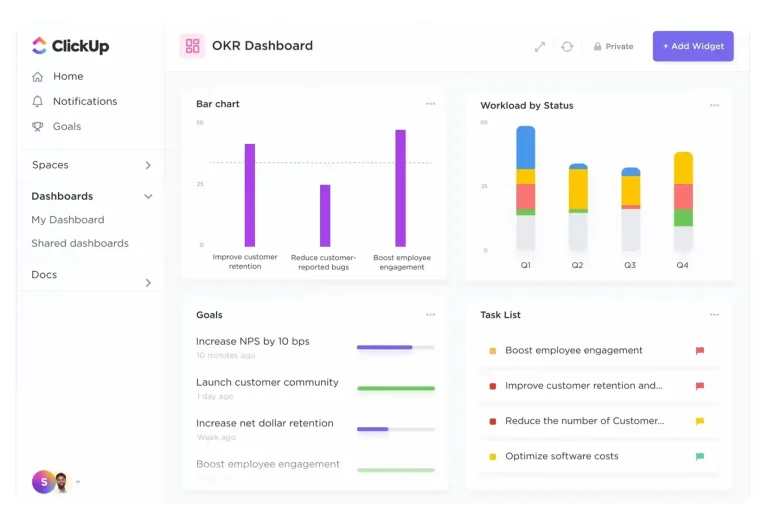Open the Task List widget ellipsis menu
This screenshot has height=523, width=768.
click(x=715, y=314)
